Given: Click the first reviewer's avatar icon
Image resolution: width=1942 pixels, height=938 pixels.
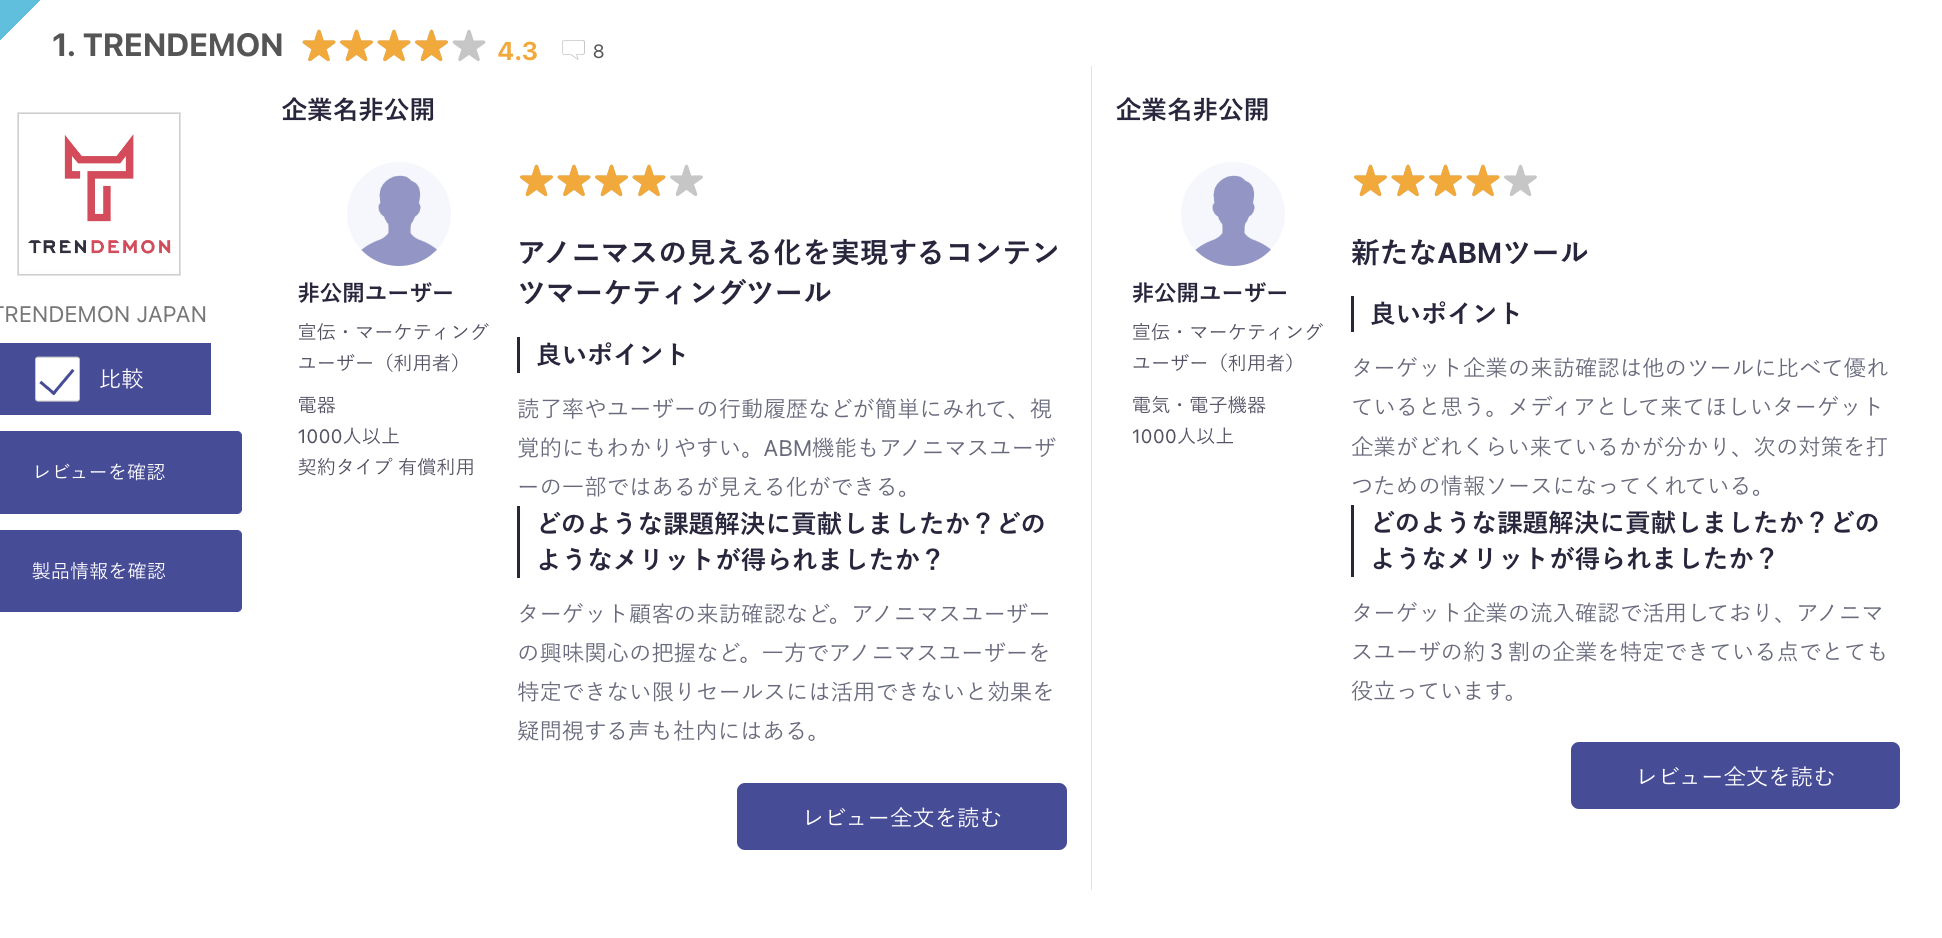Looking at the screenshot, I should coord(399,214).
